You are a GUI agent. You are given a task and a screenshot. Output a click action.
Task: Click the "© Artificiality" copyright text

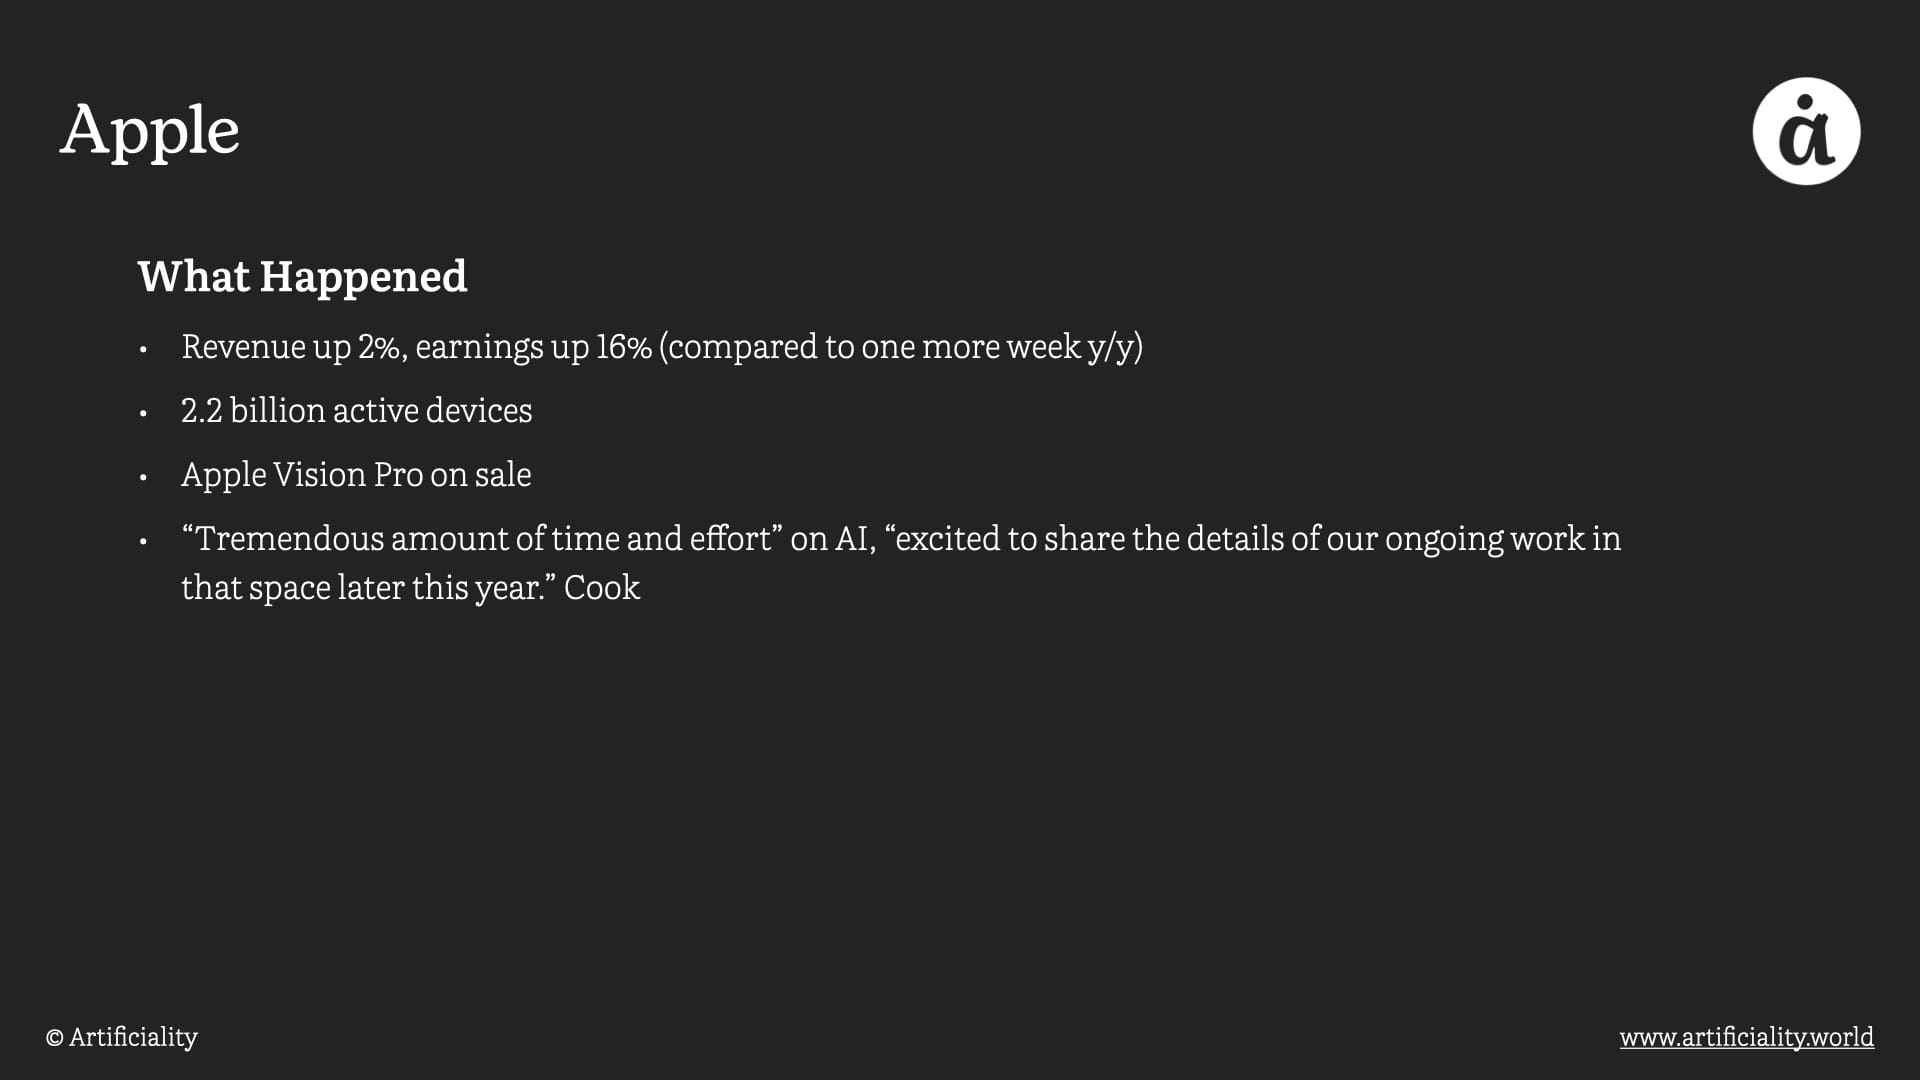122,1037
